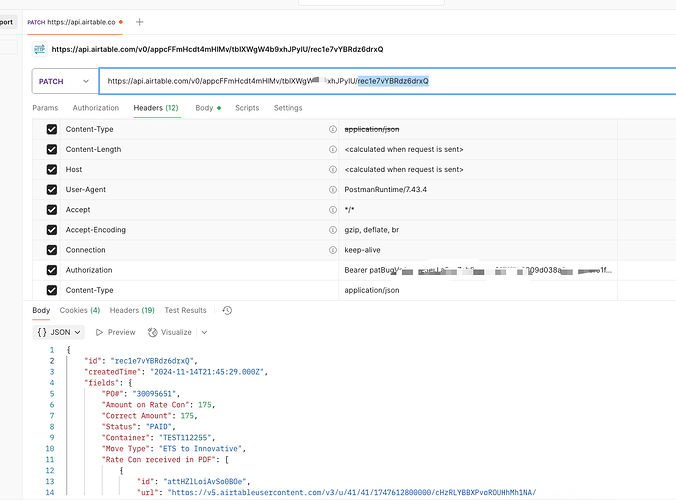The height and width of the screenshot is (500, 676).
Task: Uncheck the Connection header checkbox
Action: [x=52, y=250]
